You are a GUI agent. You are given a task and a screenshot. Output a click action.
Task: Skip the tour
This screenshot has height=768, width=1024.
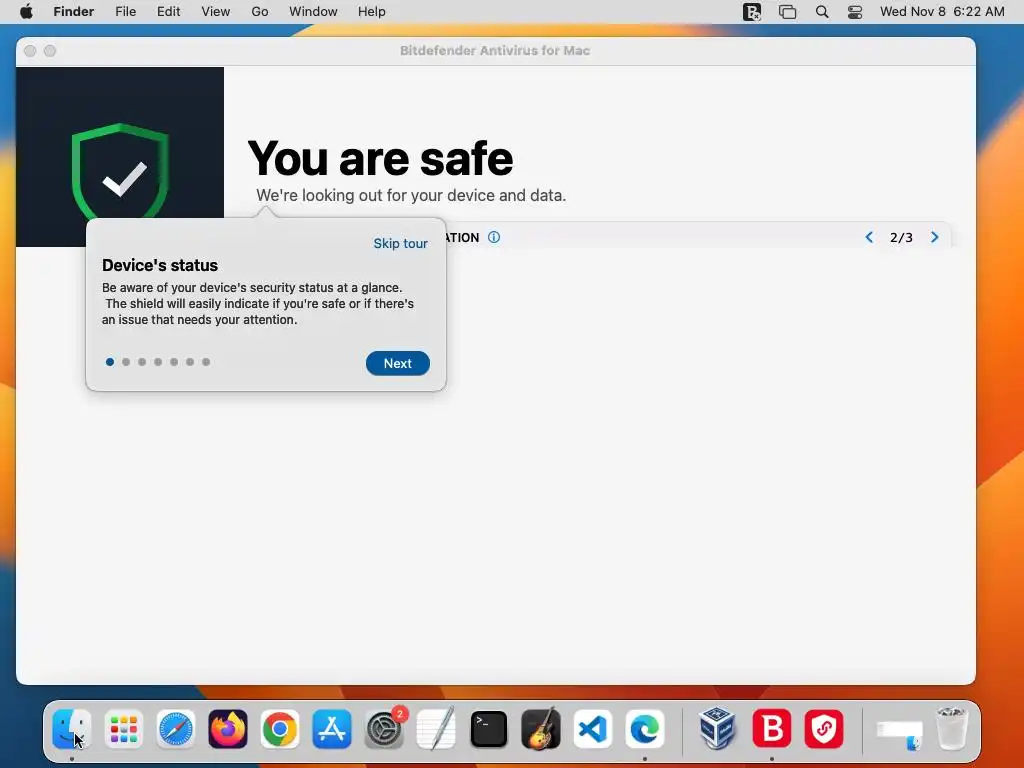click(400, 244)
